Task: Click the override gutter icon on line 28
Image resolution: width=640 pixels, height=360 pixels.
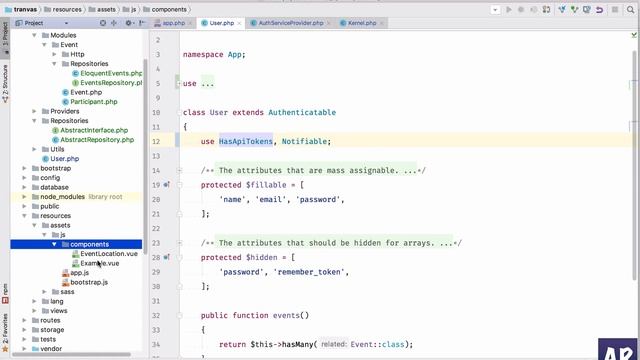Action: pos(167,258)
